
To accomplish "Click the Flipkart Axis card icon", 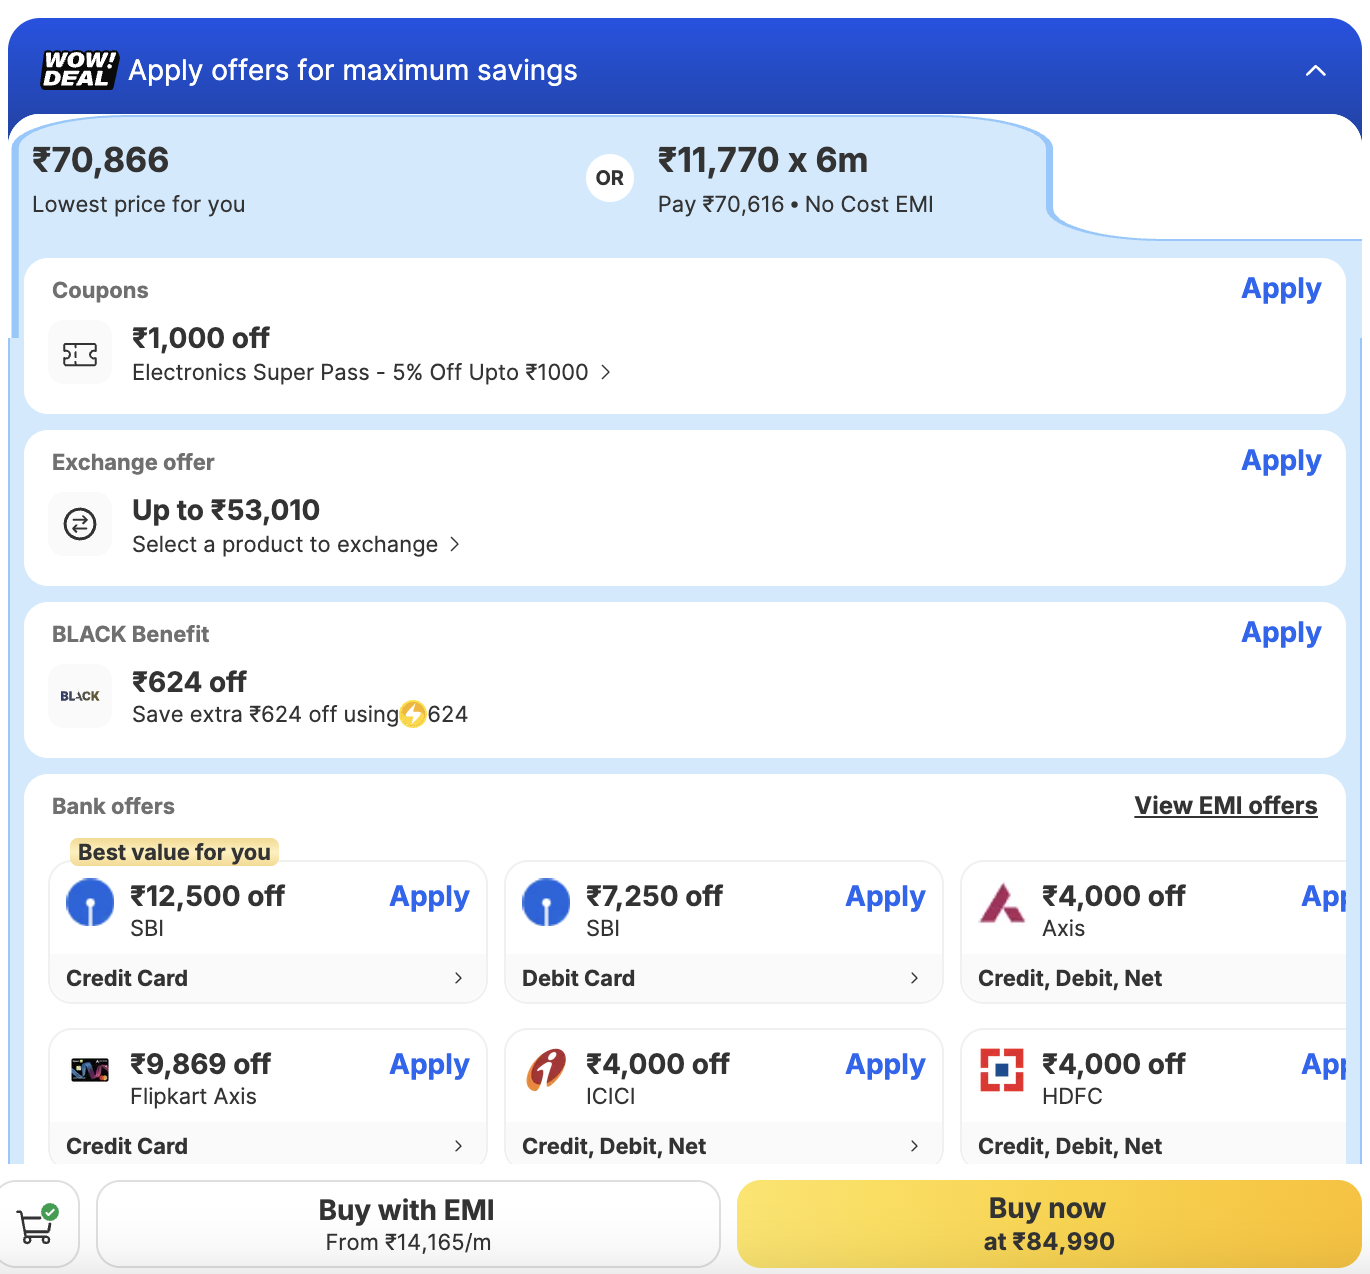I will (x=90, y=1070).
